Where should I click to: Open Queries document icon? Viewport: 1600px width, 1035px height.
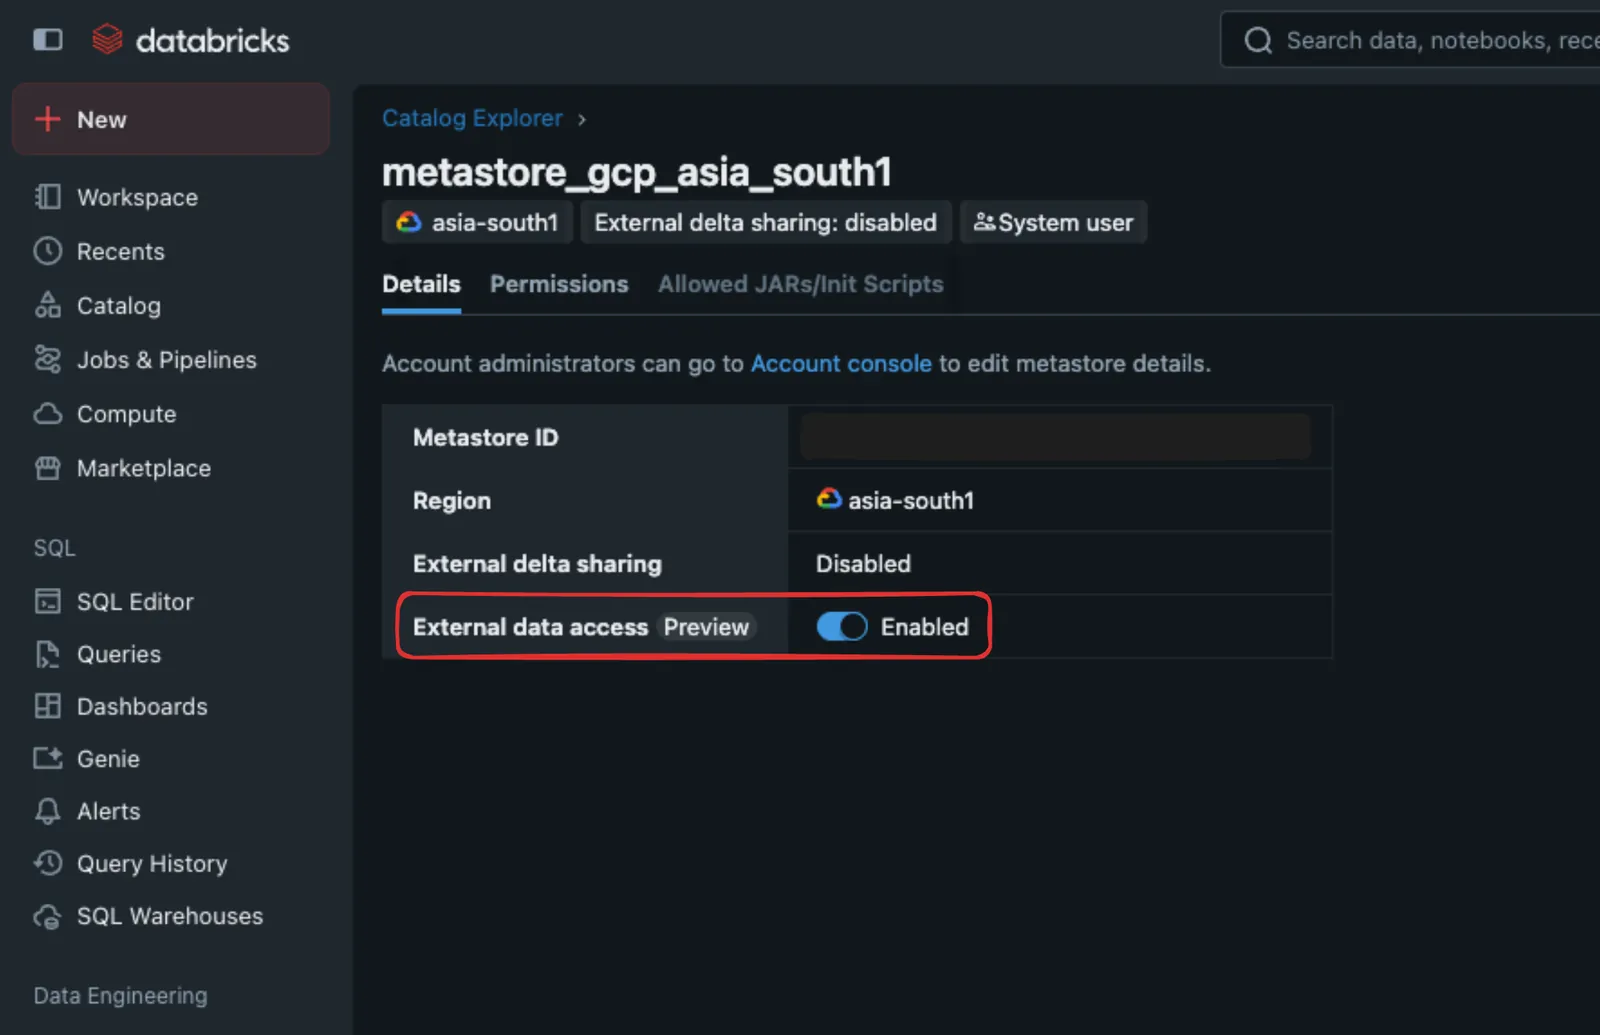click(47, 654)
